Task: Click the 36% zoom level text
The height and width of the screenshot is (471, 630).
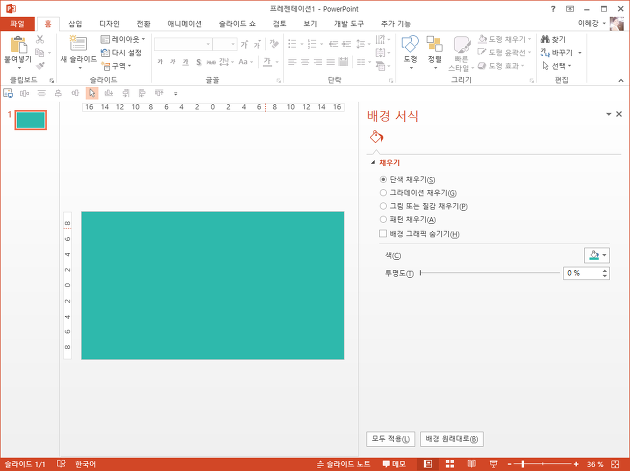Action: pyautogui.click(x=594, y=464)
